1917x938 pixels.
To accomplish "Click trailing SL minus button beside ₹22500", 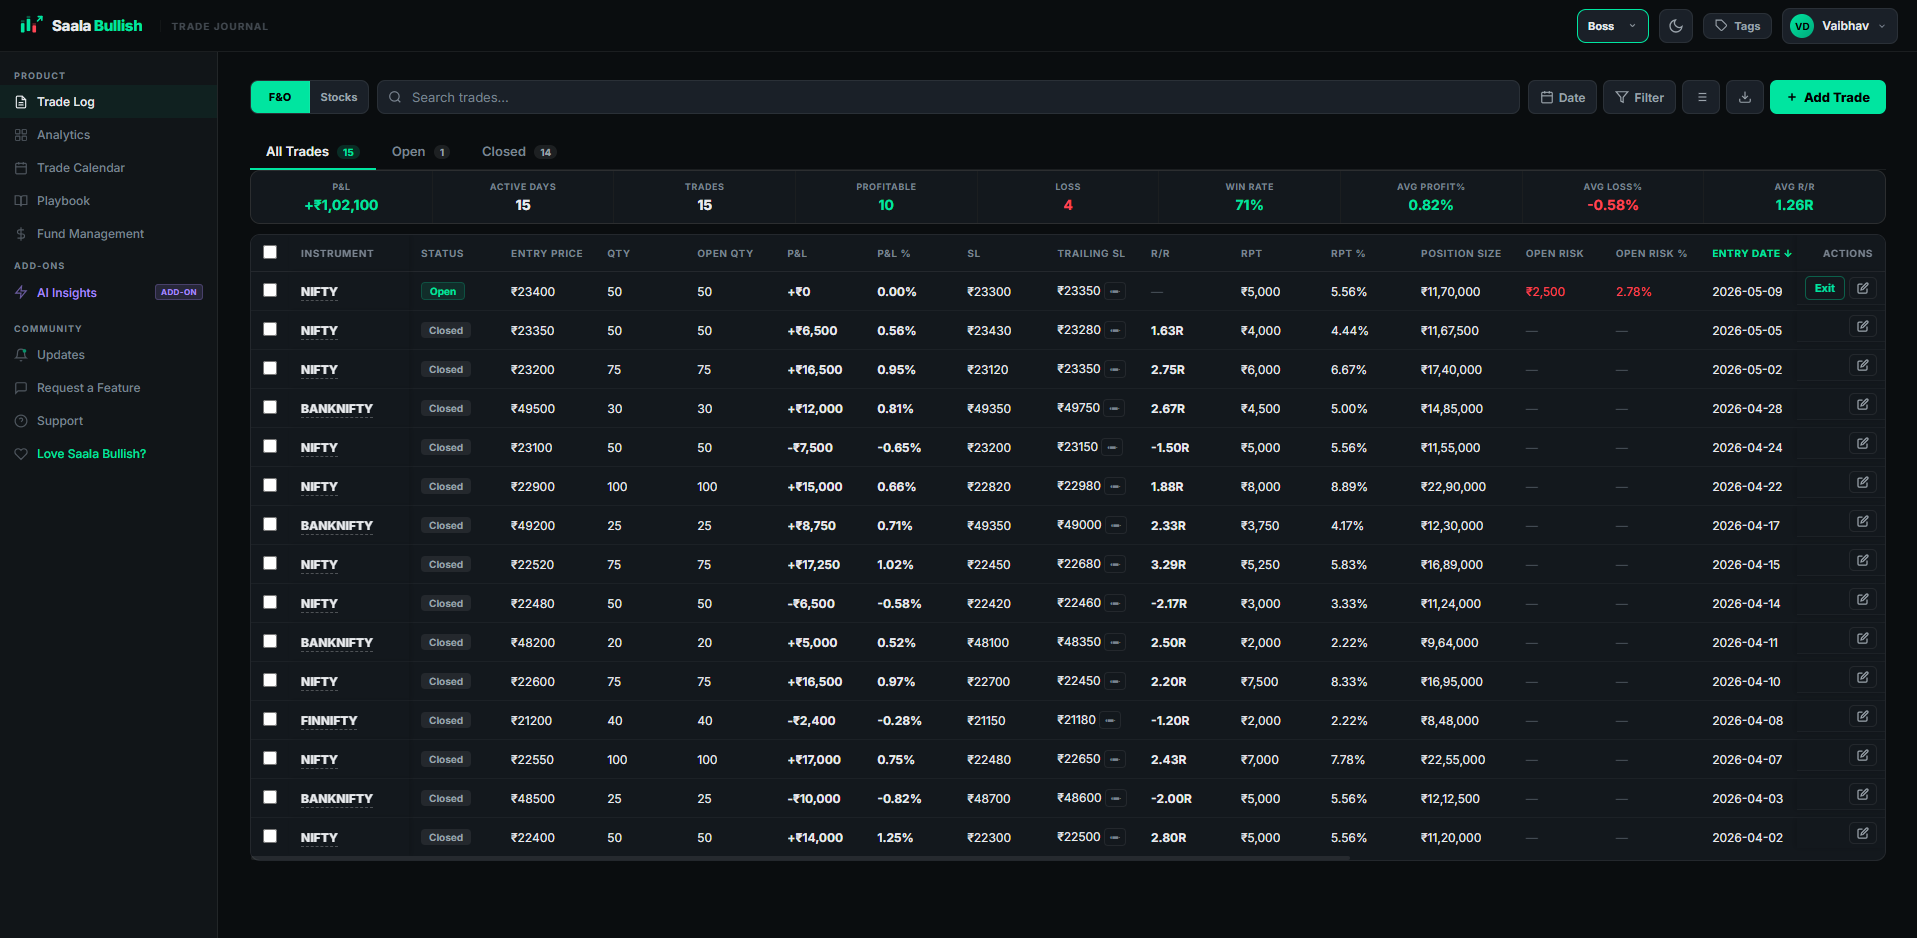I will click(1115, 837).
